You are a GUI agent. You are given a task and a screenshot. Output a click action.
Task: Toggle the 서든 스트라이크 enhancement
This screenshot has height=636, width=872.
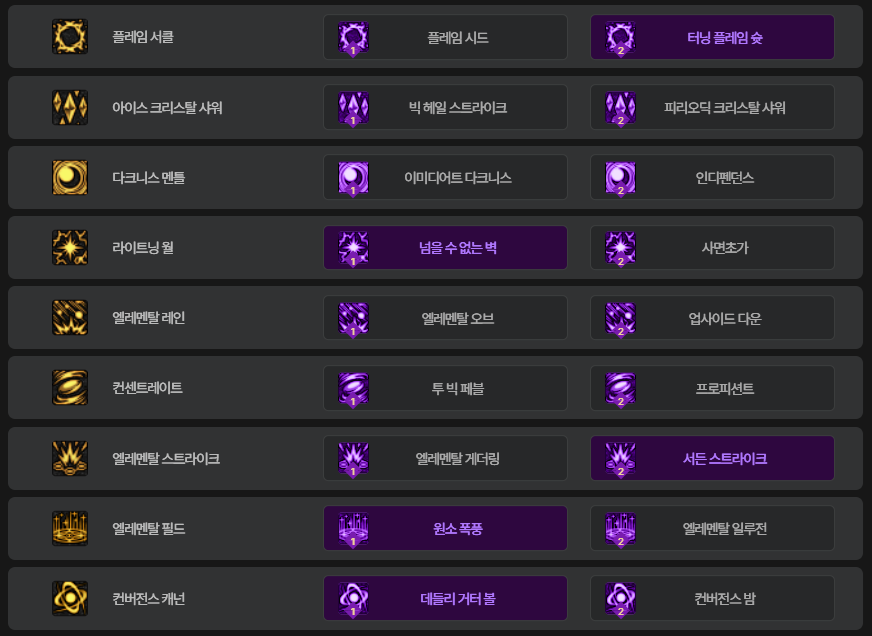tap(712, 458)
